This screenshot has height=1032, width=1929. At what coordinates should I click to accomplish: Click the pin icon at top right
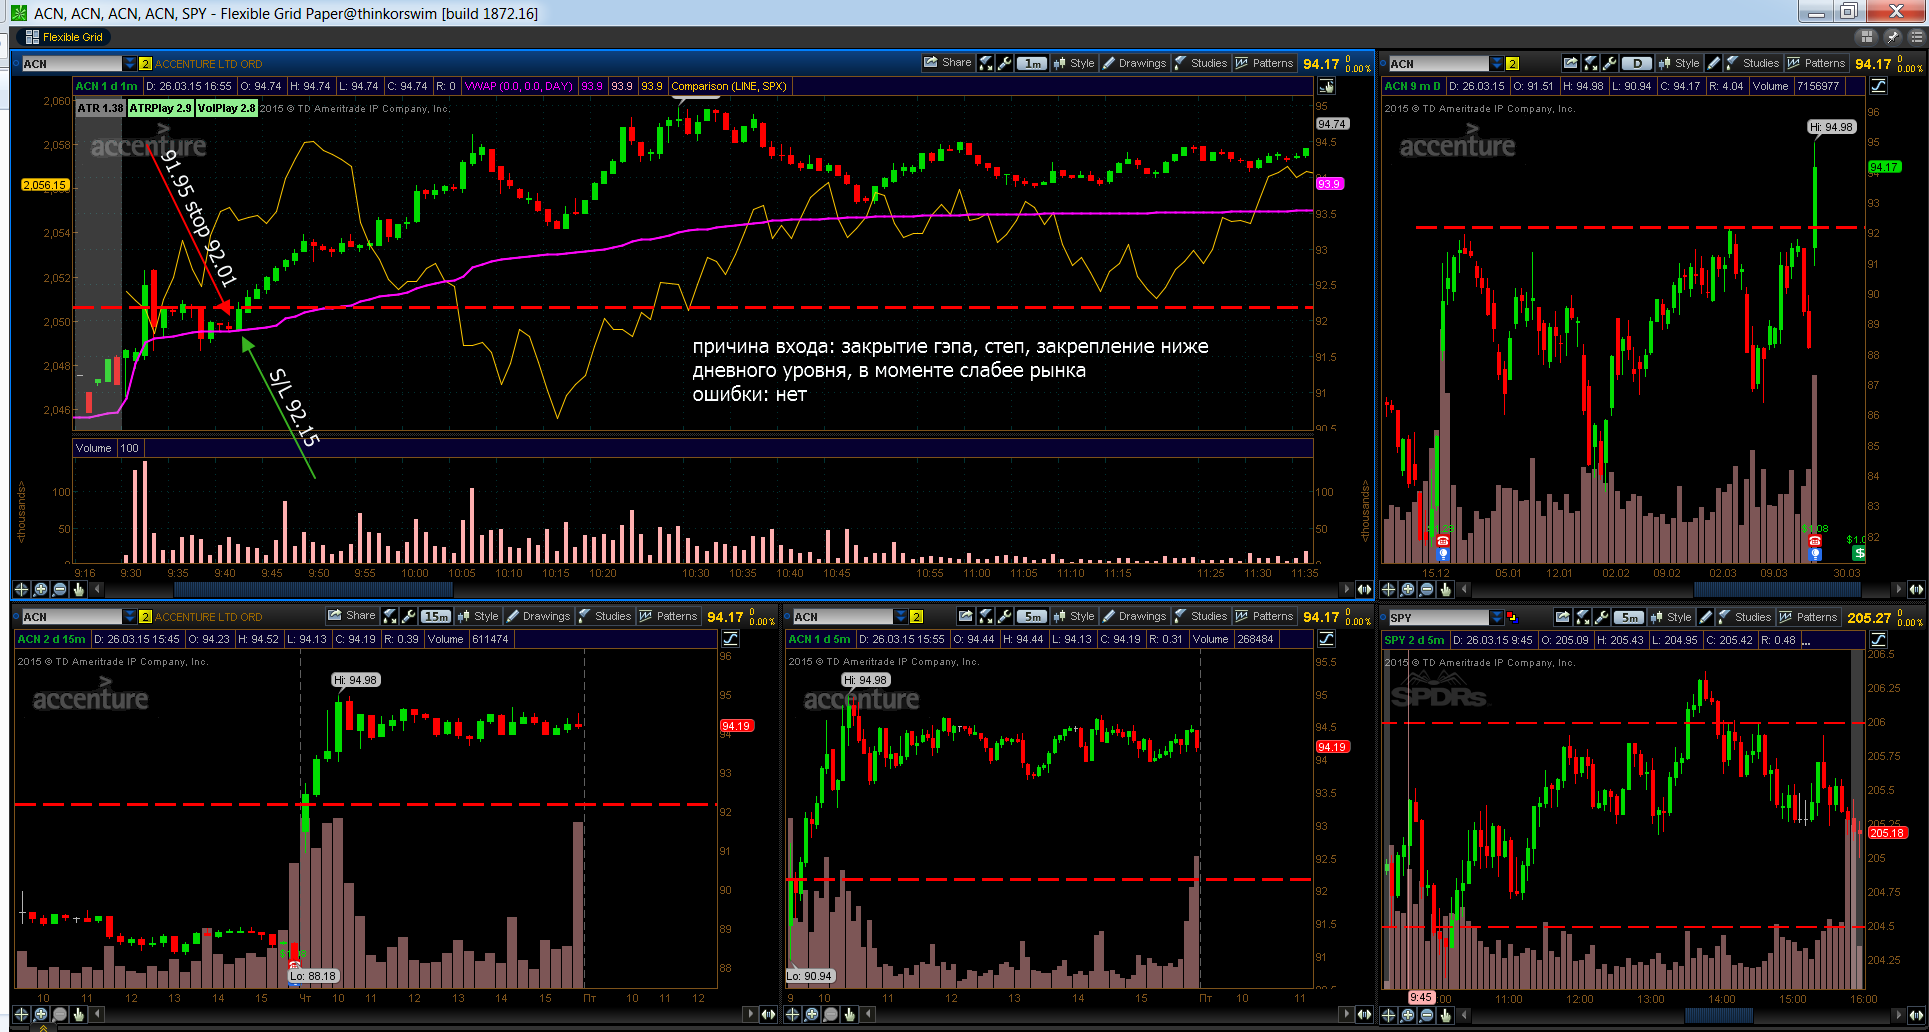[1892, 37]
